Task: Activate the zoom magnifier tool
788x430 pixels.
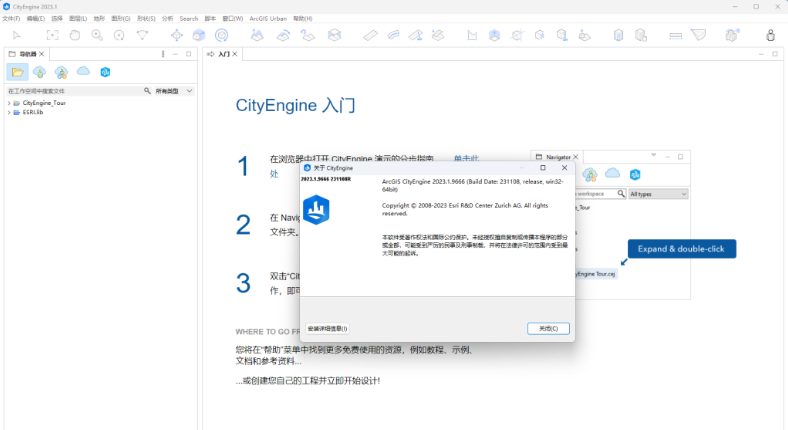Action: pos(97,35)
